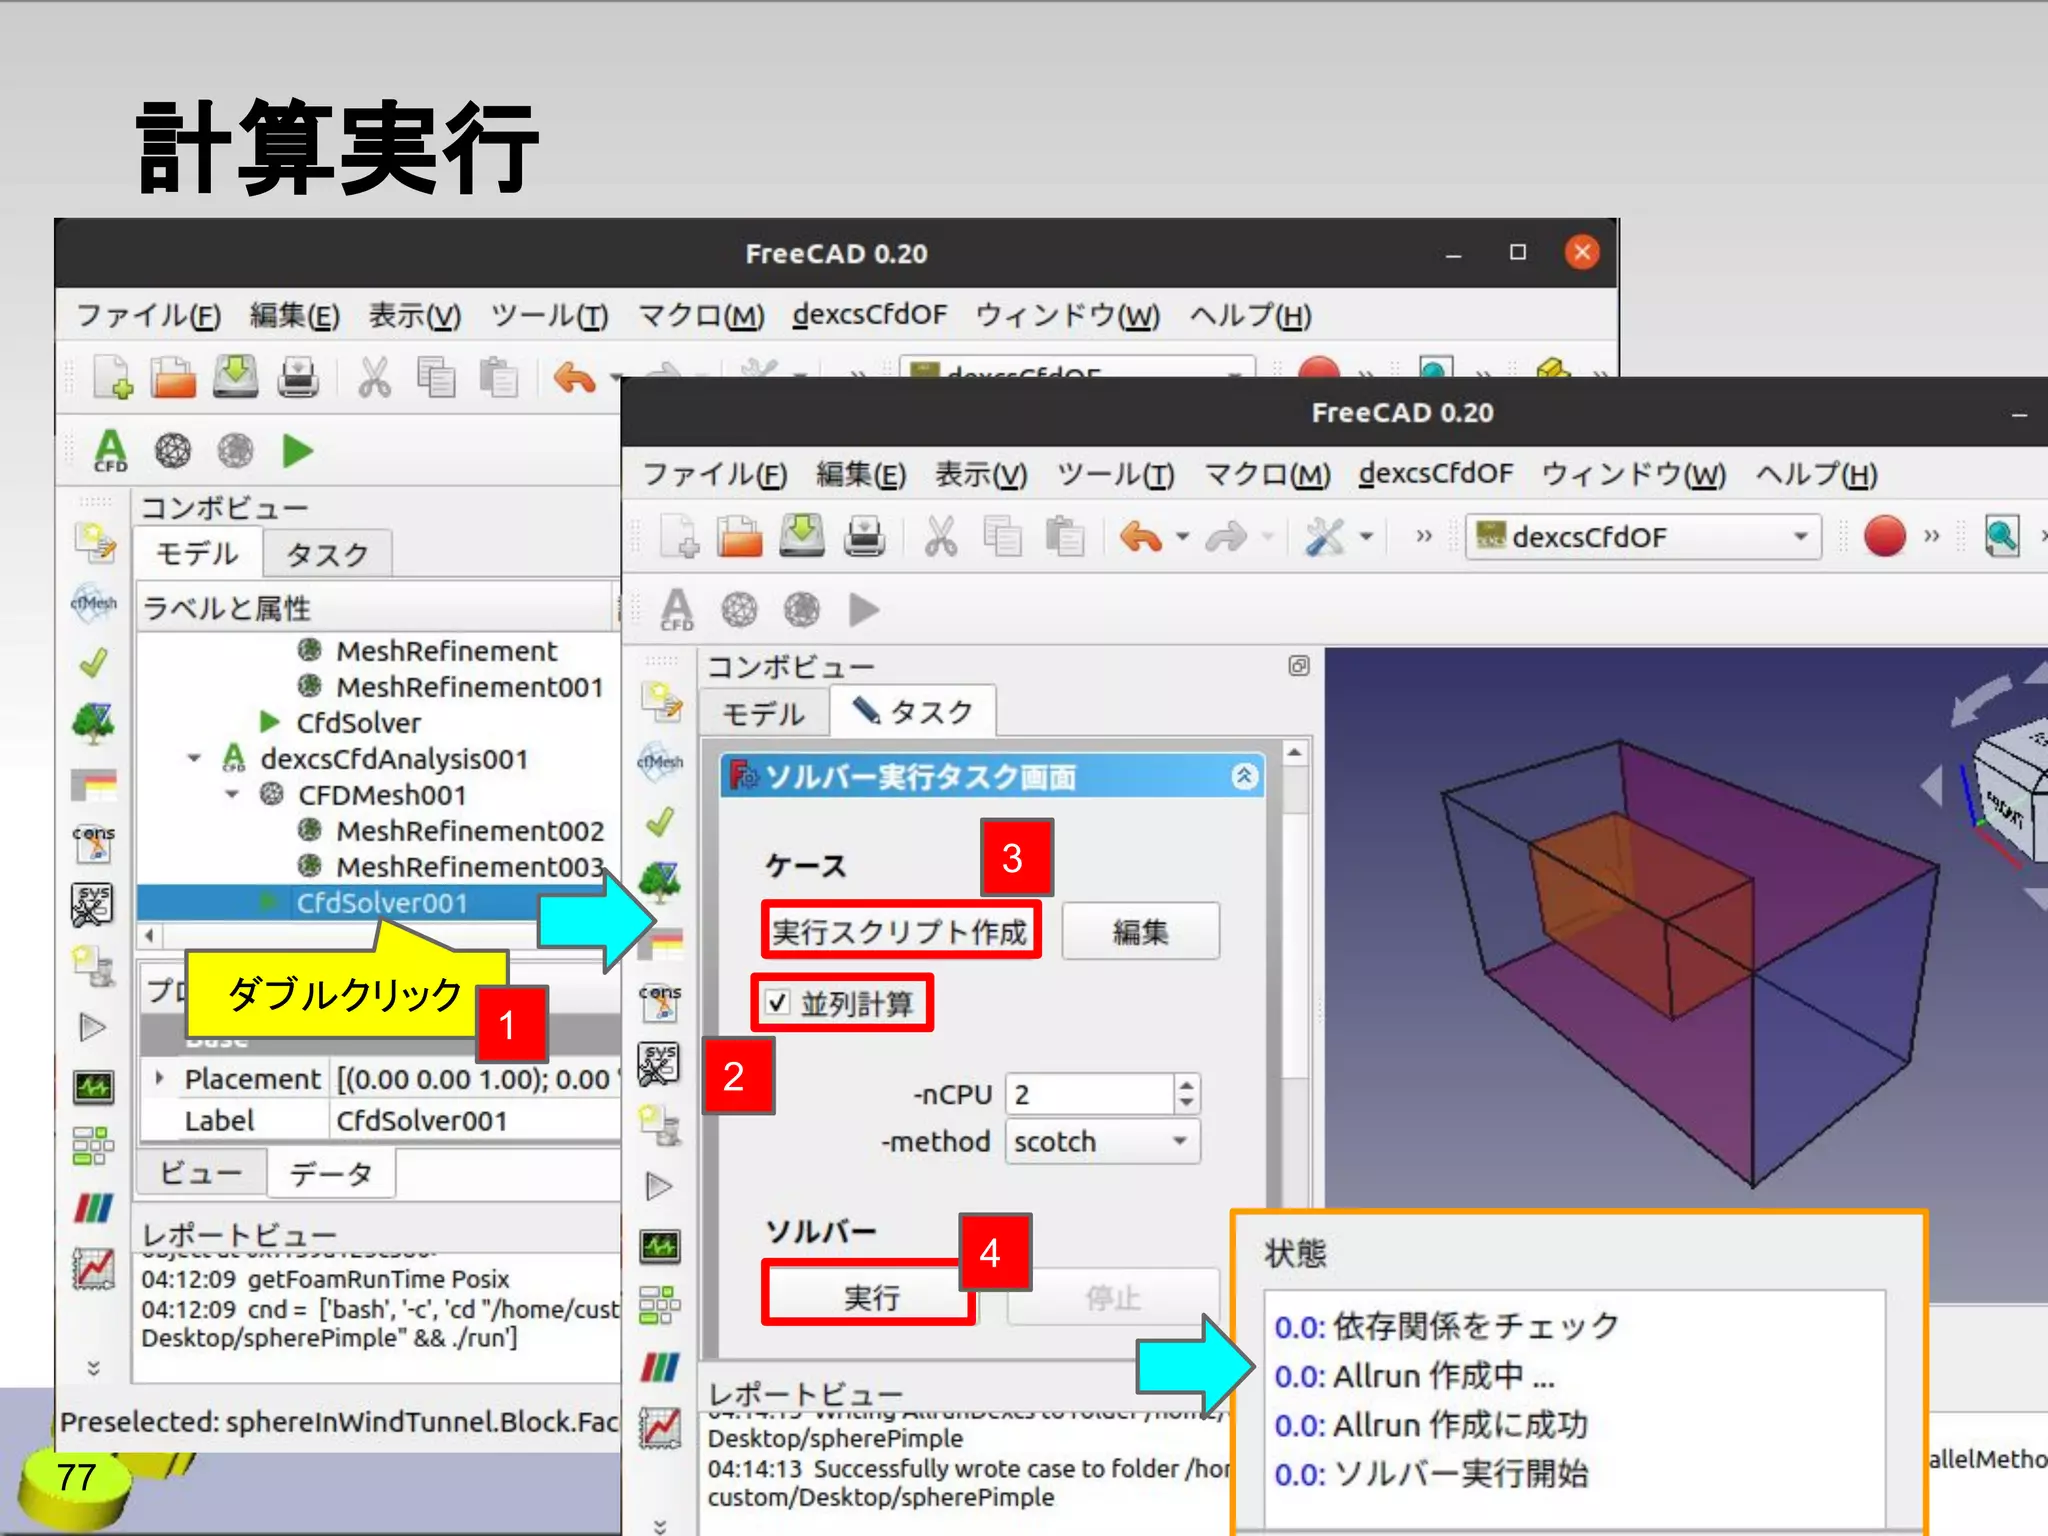Click the Label value CfdSolver001 cell

(x=474, y=1121)
